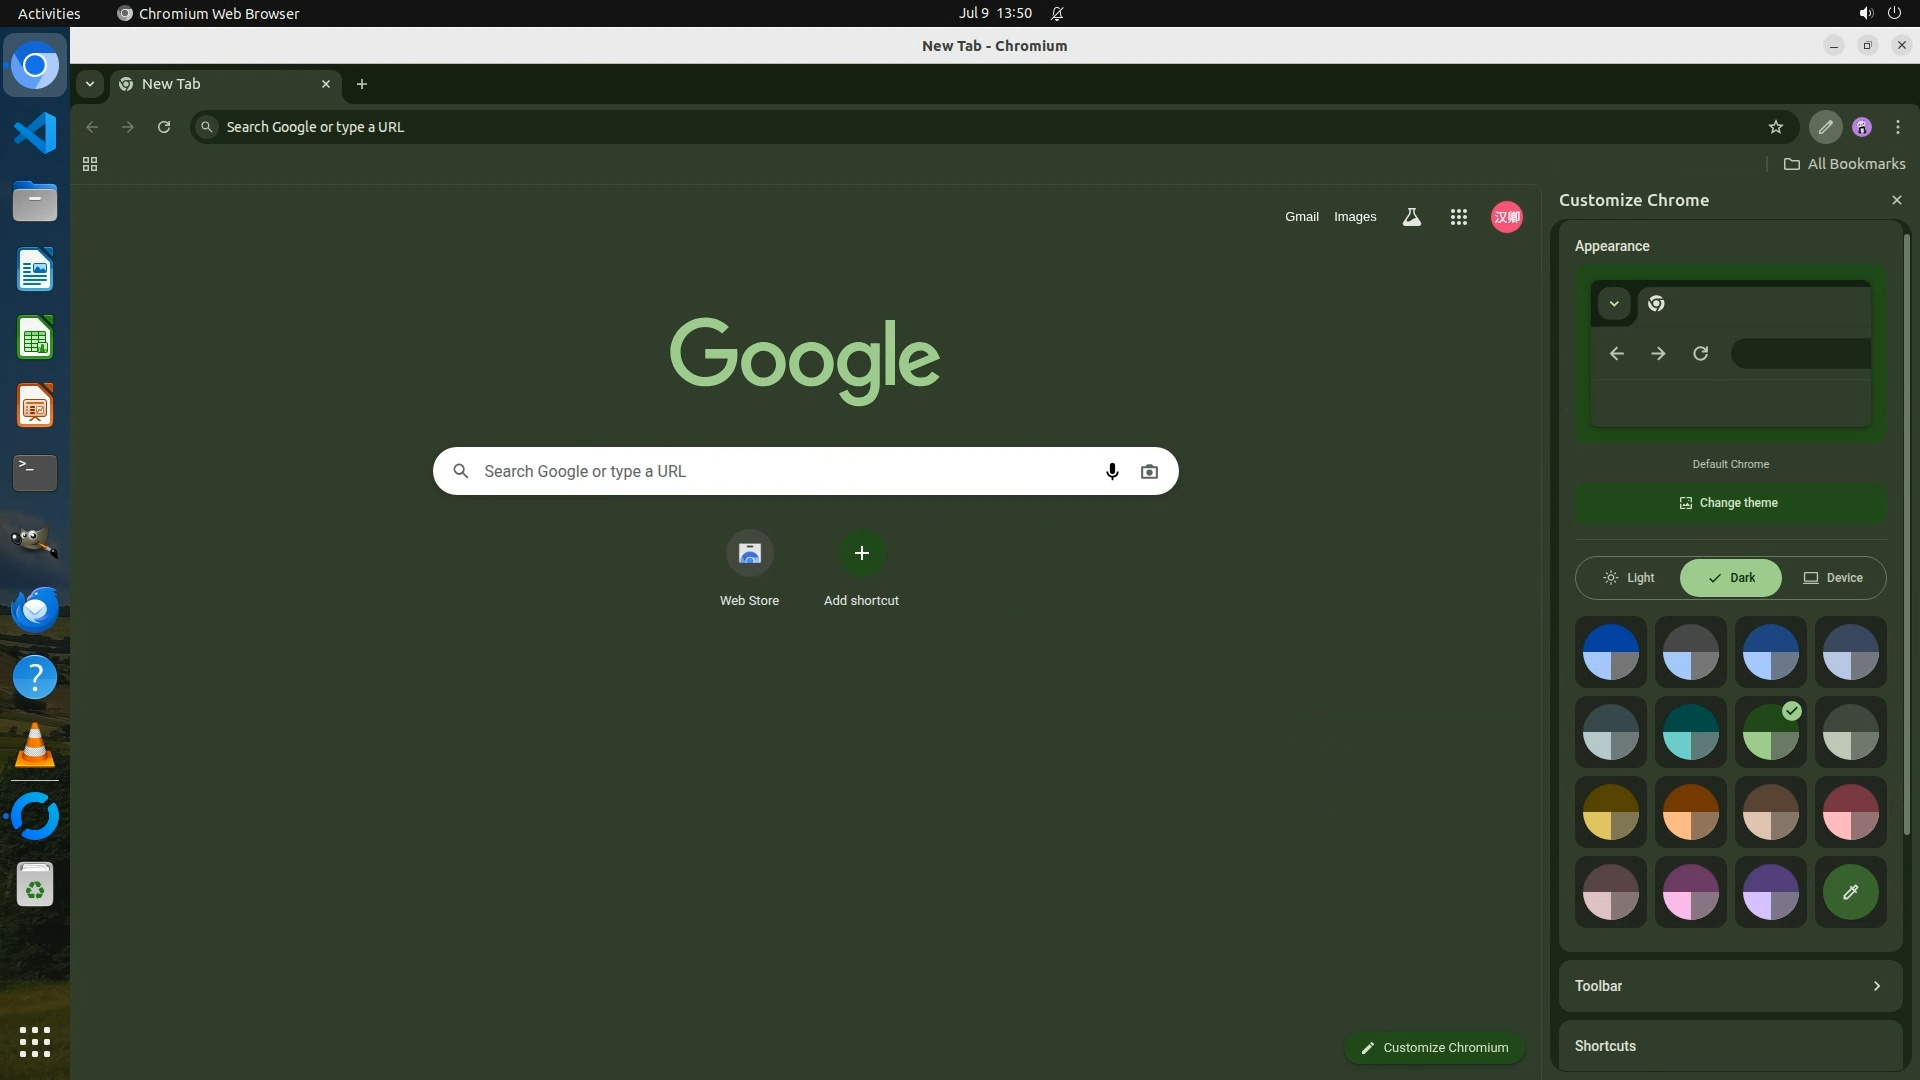Choose the orange color theme swatch
Image resolution: width=1920 pixels, height=1080 pixels.
1690,812
